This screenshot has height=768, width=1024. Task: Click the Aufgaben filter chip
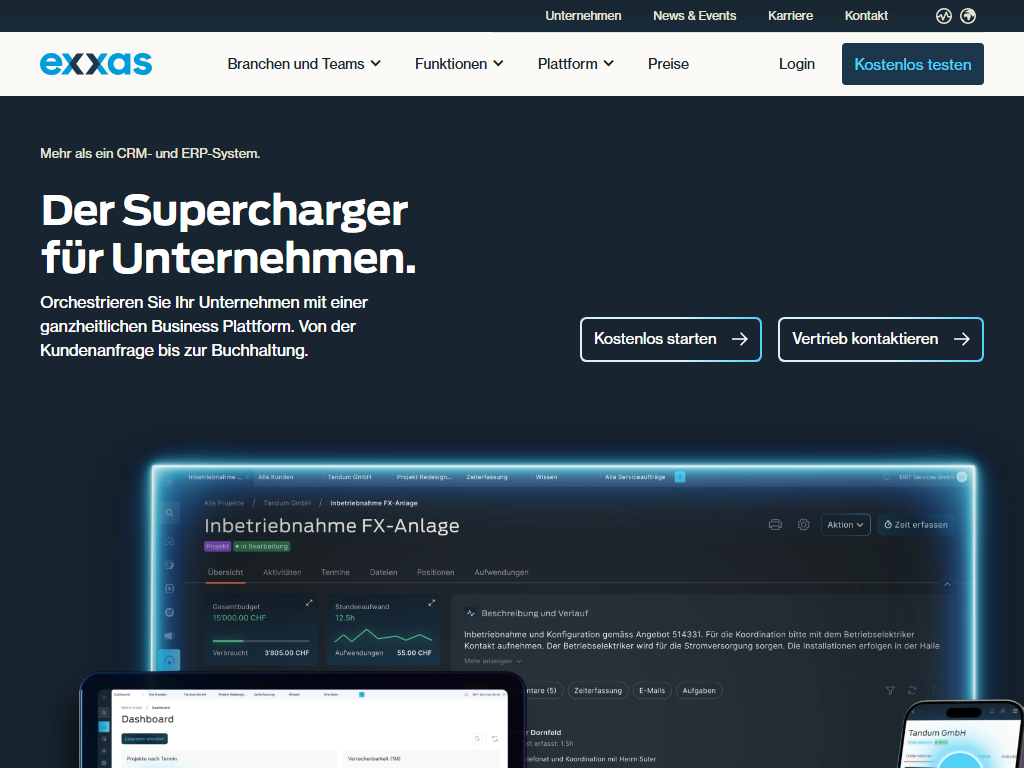tap(699, 690)
